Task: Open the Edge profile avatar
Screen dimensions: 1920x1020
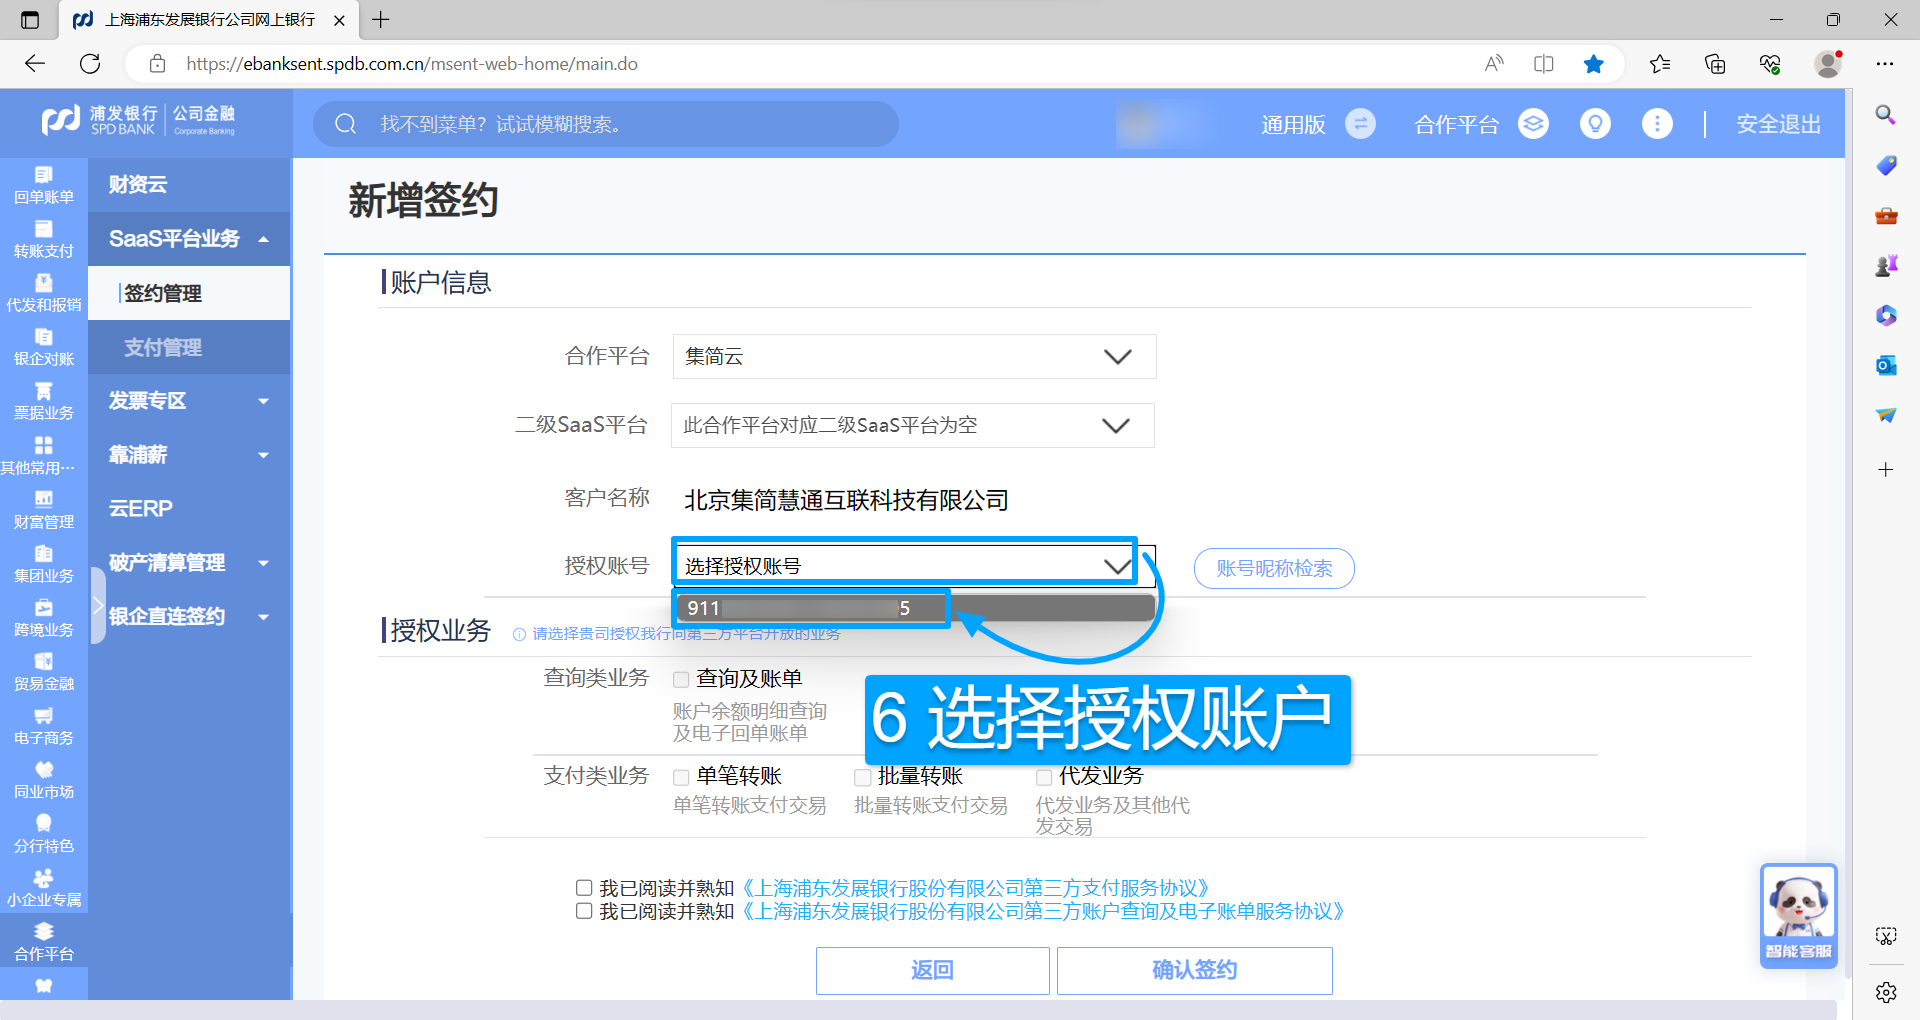Action: click(1829, 64)
